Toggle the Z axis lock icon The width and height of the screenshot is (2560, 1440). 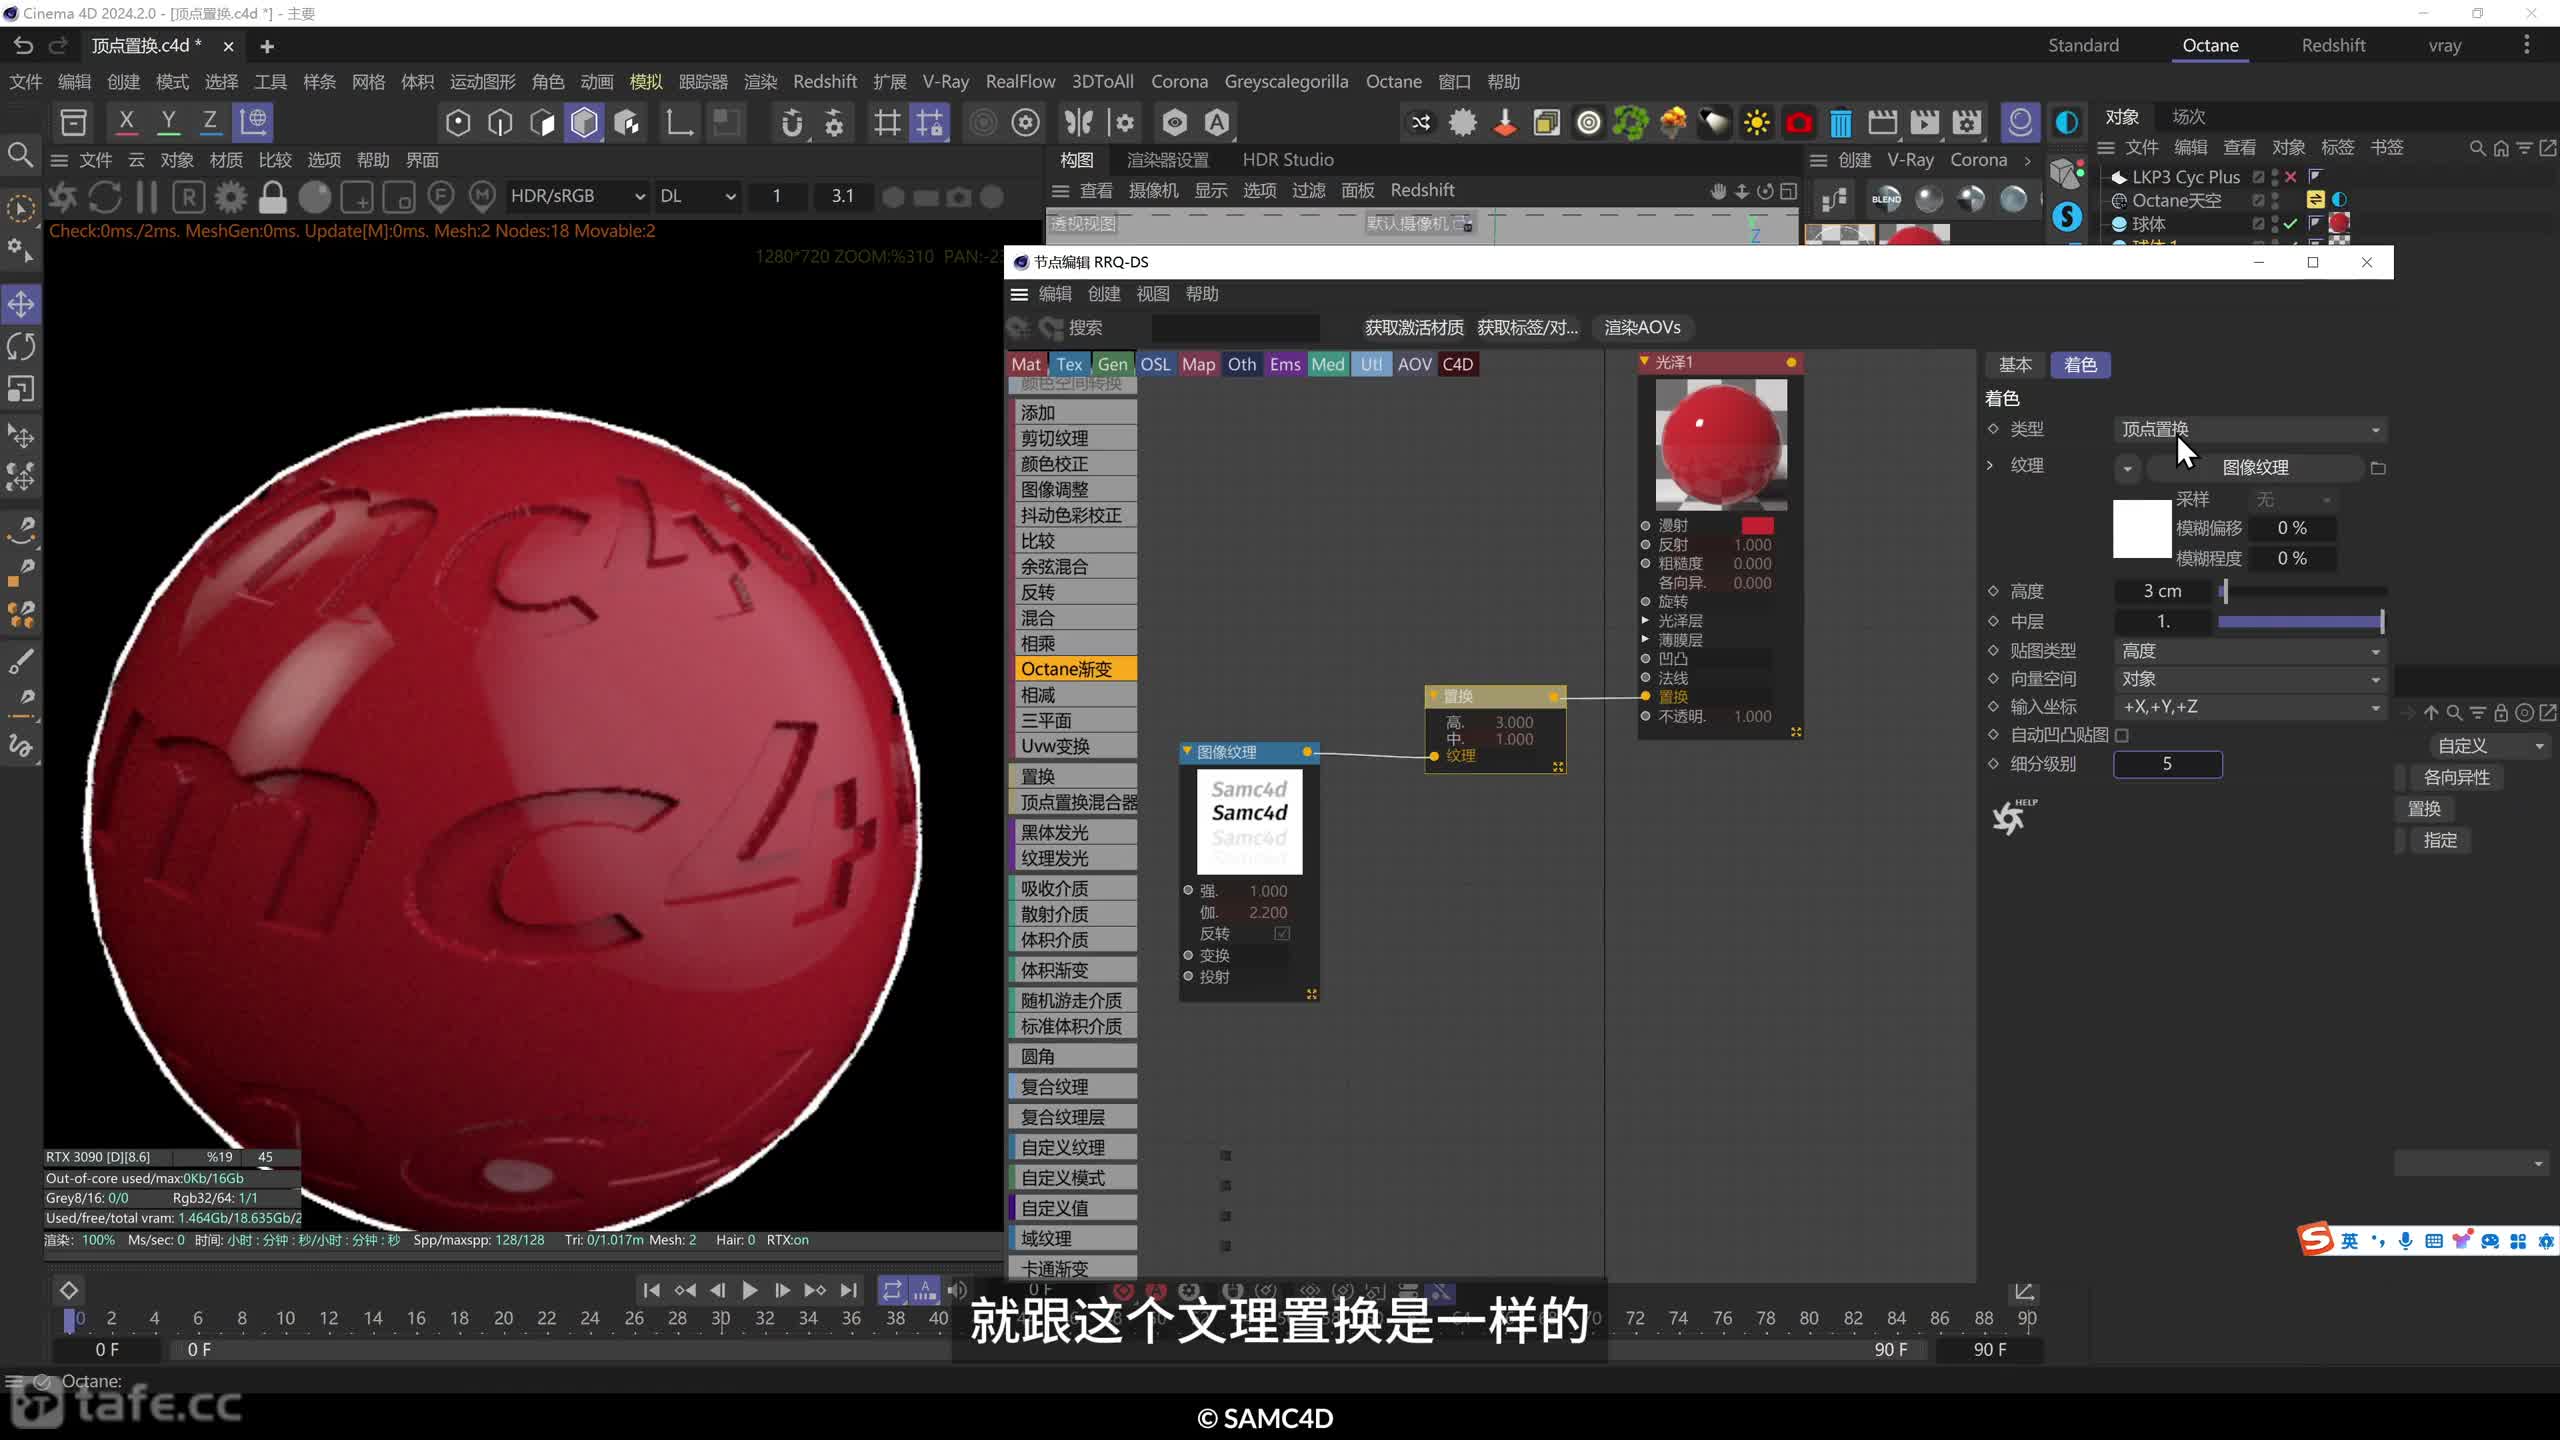210,122
